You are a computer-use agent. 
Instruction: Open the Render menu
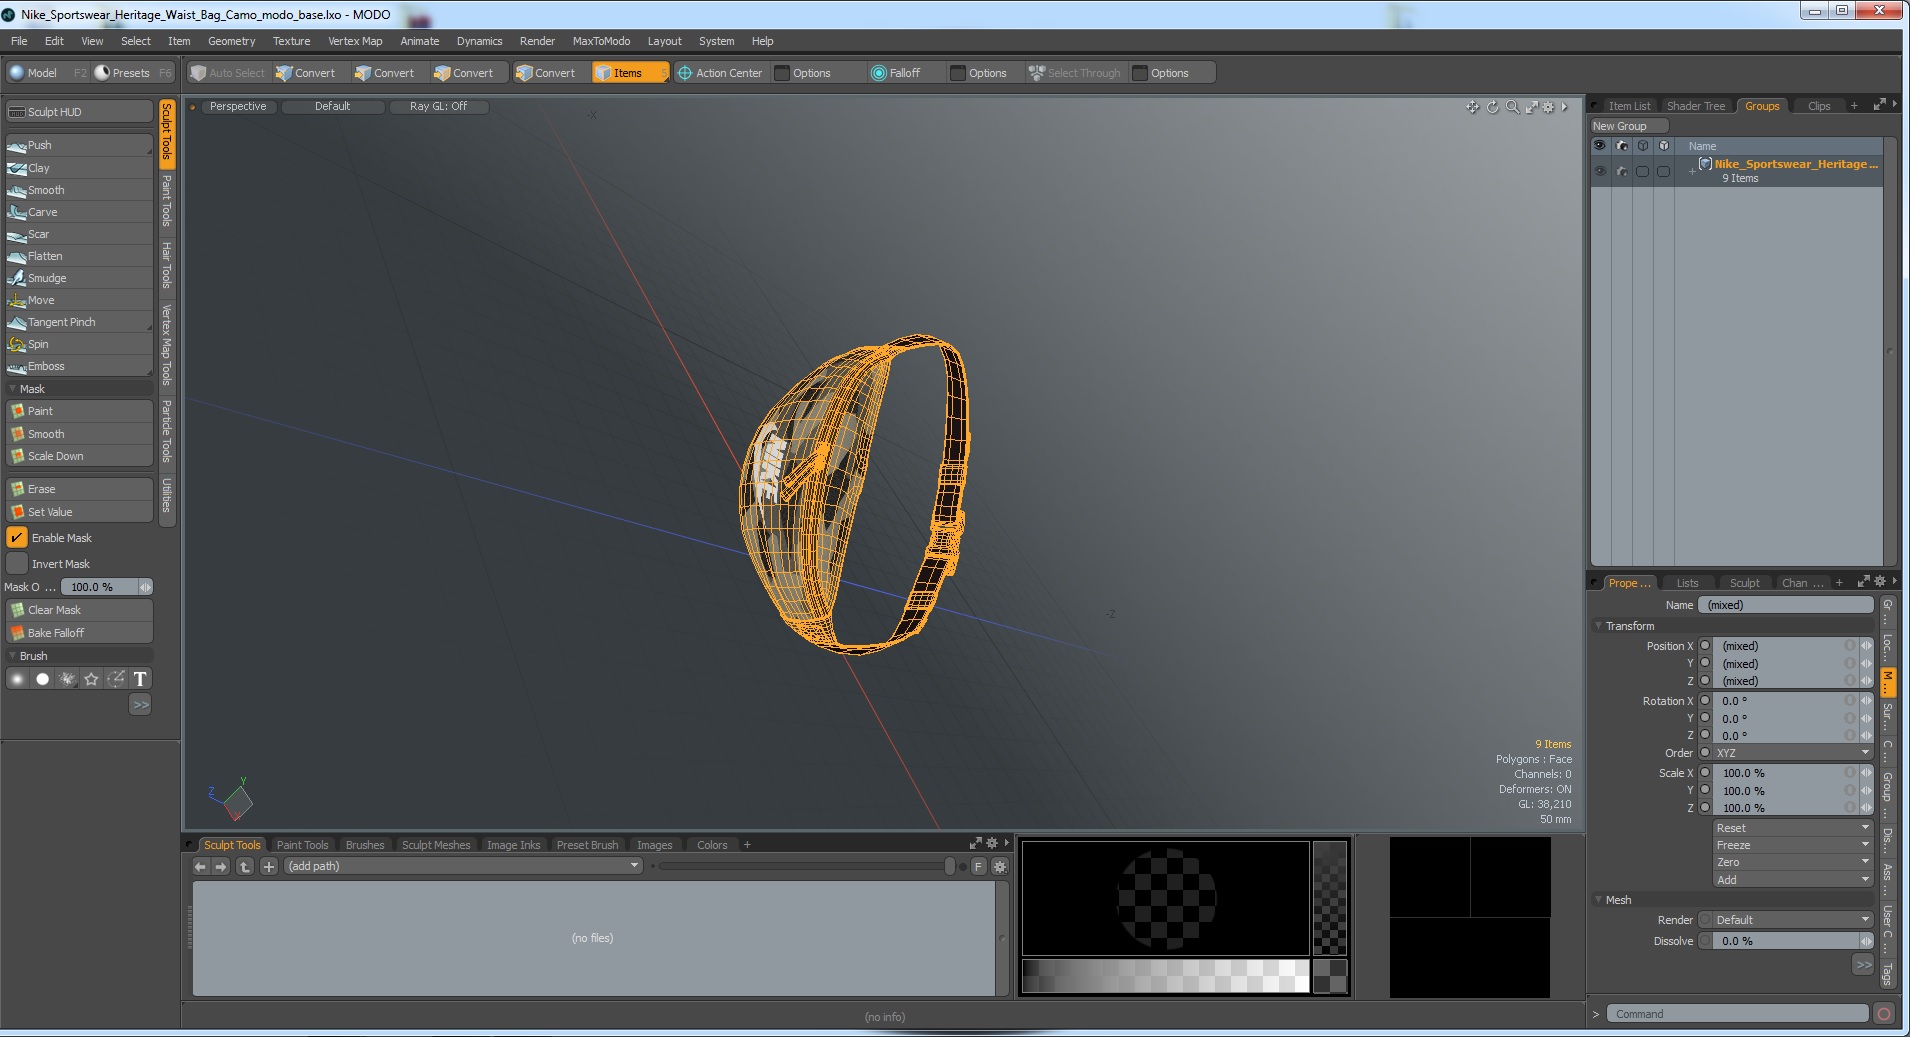537,42
